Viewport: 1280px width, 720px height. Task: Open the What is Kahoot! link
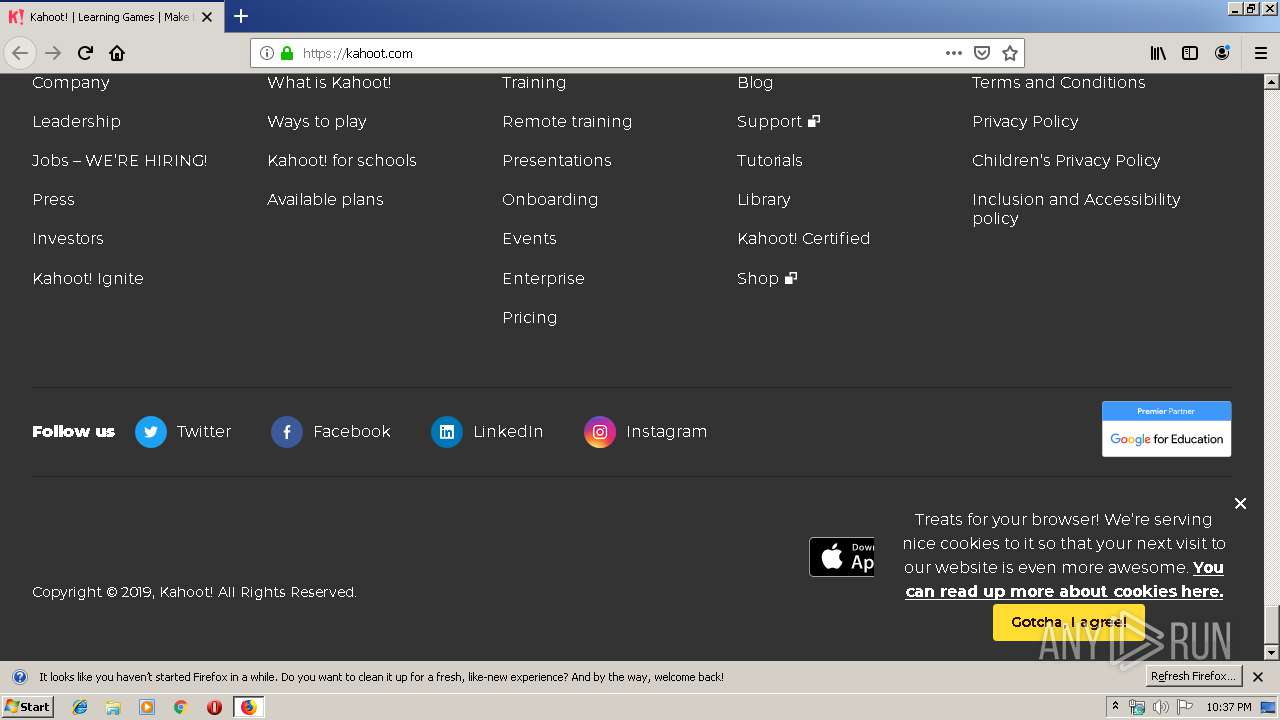pyautogui.click(x=329, y=83)
